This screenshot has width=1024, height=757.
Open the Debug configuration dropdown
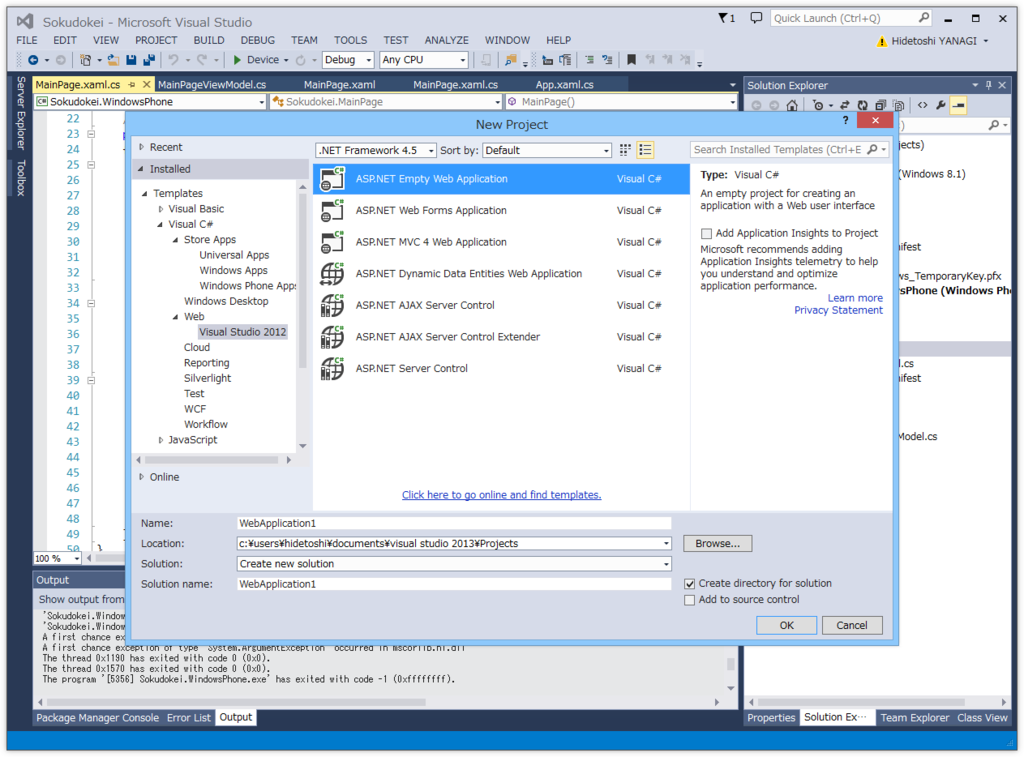[x=348, y=60]
